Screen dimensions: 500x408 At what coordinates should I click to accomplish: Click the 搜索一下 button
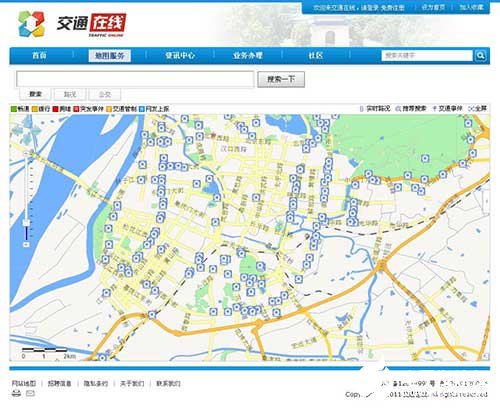click(x=281, y=79)
